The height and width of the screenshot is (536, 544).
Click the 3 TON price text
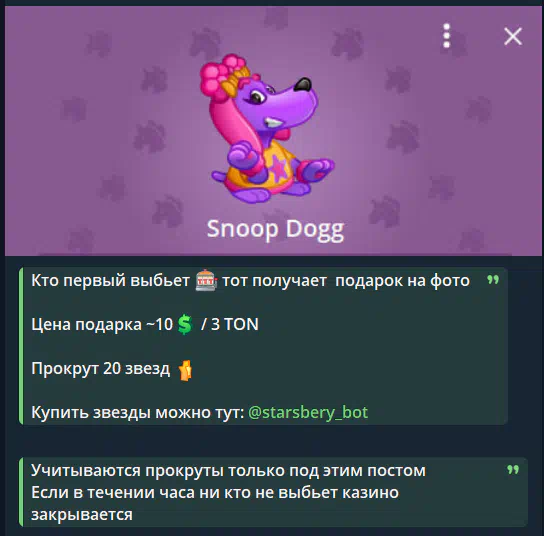[235, 324]
